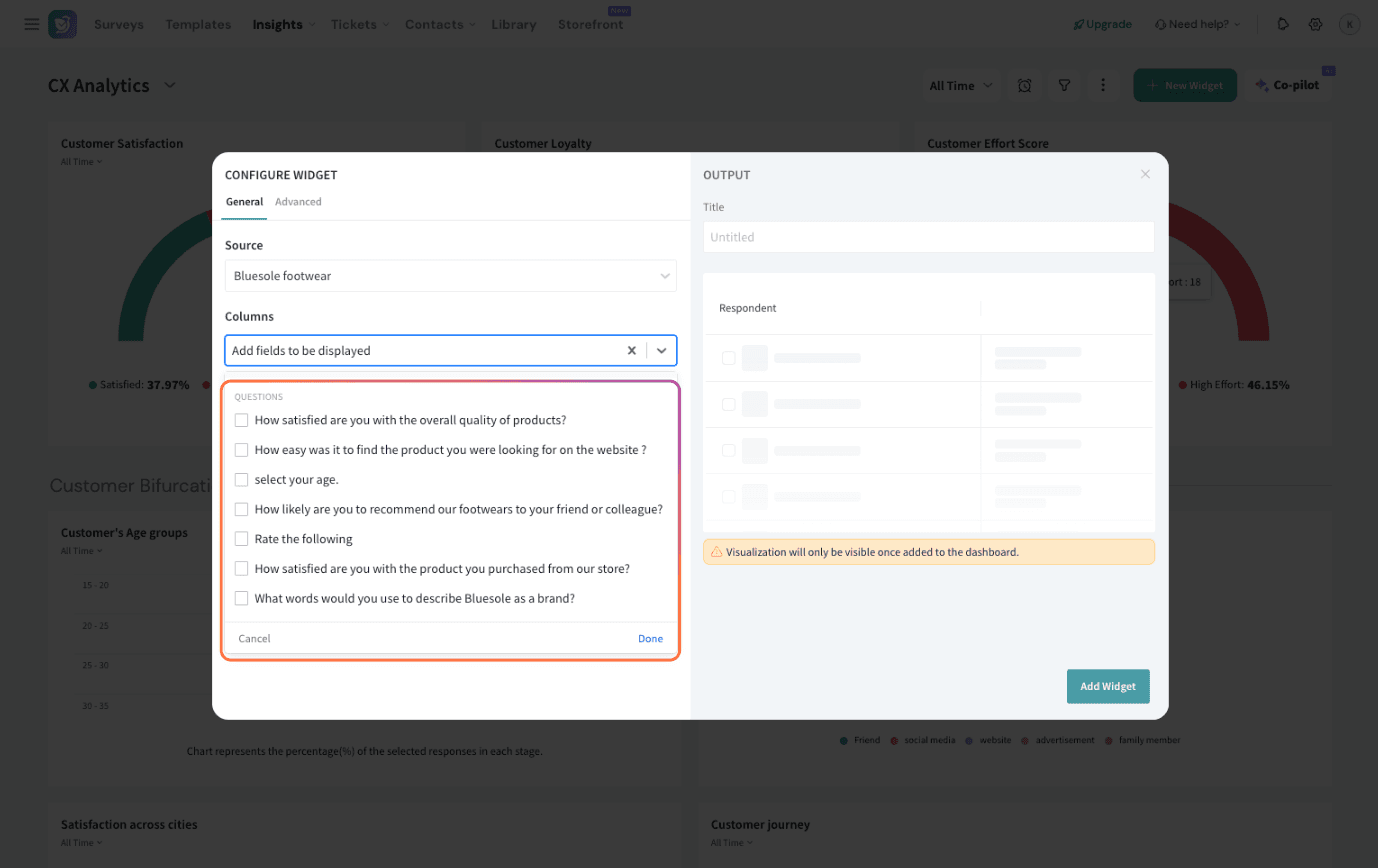1378x868 pixels.
Task: Click the Add Widget button
Action: 1107,687
